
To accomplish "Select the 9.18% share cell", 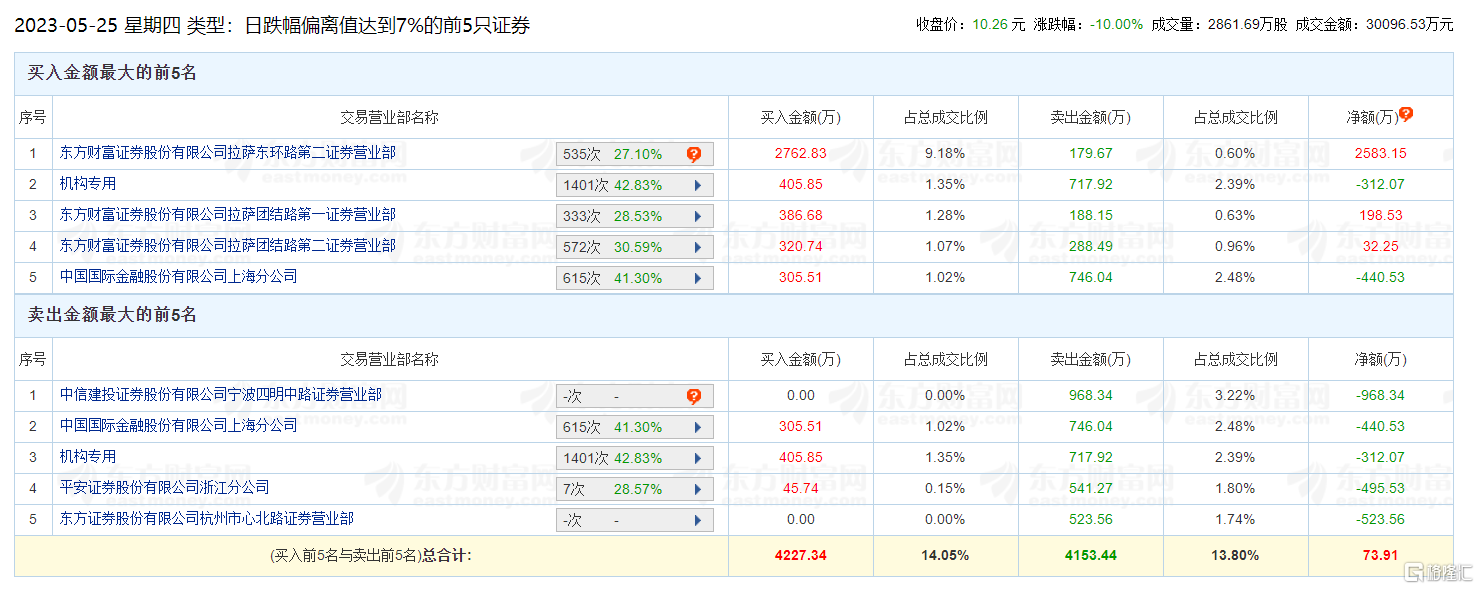I will click(x=945, y=154).
